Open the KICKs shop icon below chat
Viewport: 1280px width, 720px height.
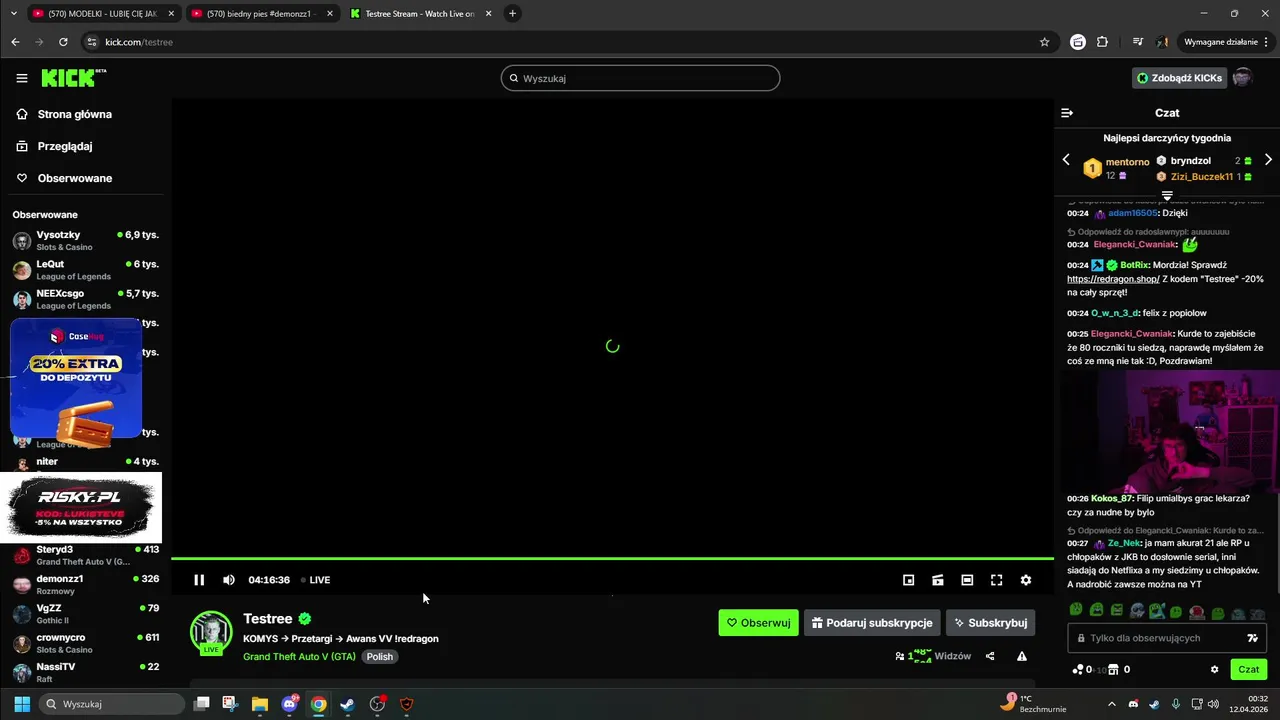point(1113,670)
